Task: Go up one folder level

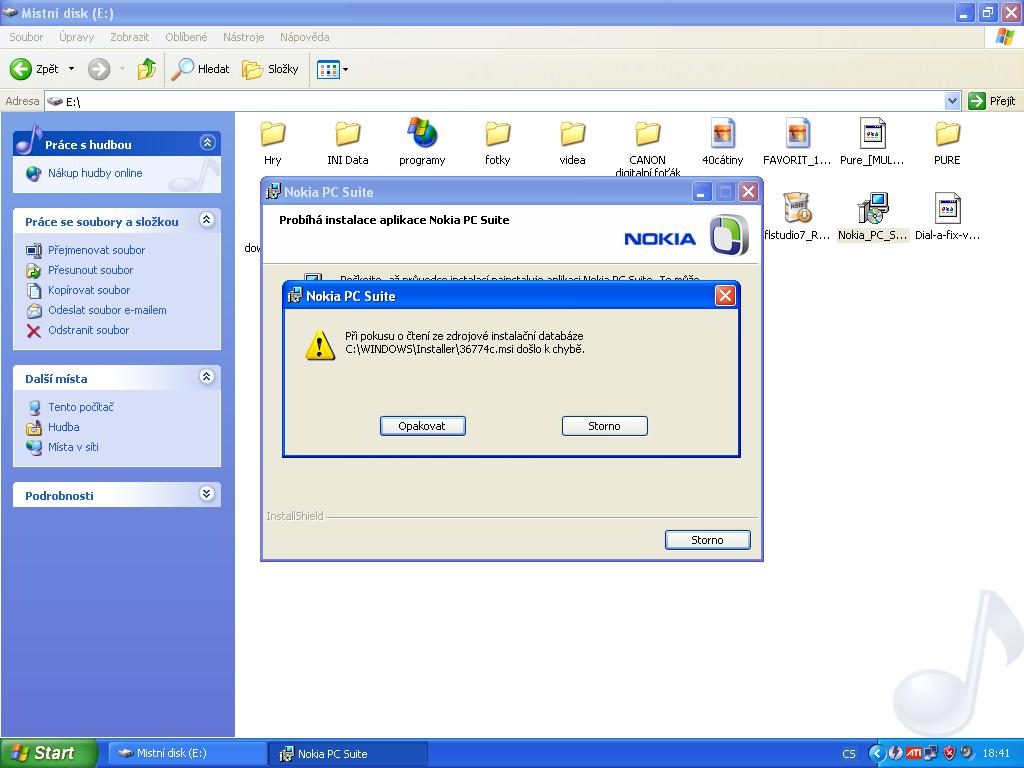Action: 147,69
